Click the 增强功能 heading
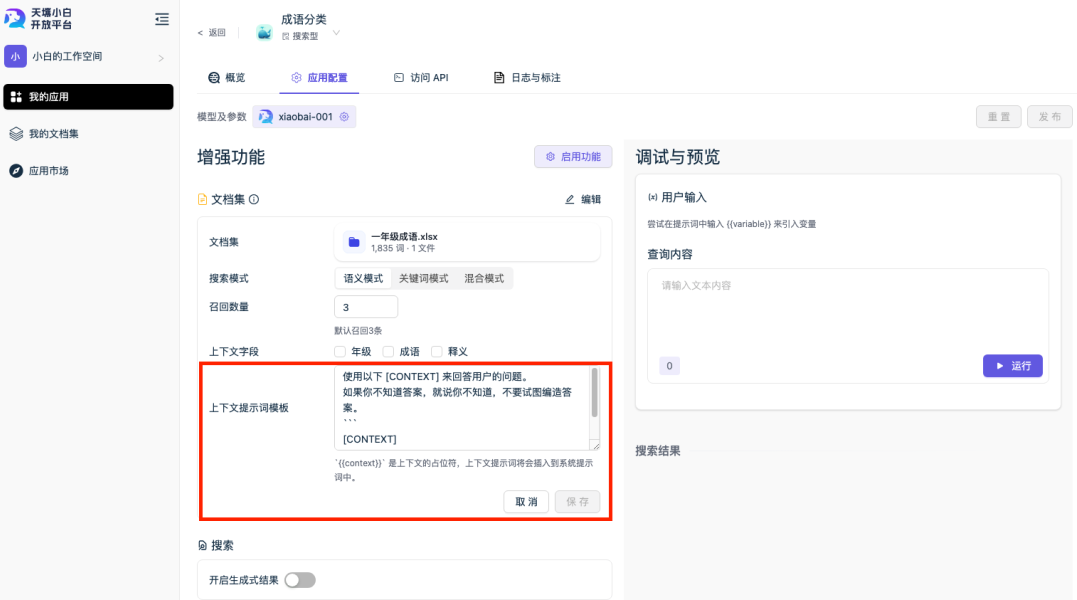 (231, 157)
